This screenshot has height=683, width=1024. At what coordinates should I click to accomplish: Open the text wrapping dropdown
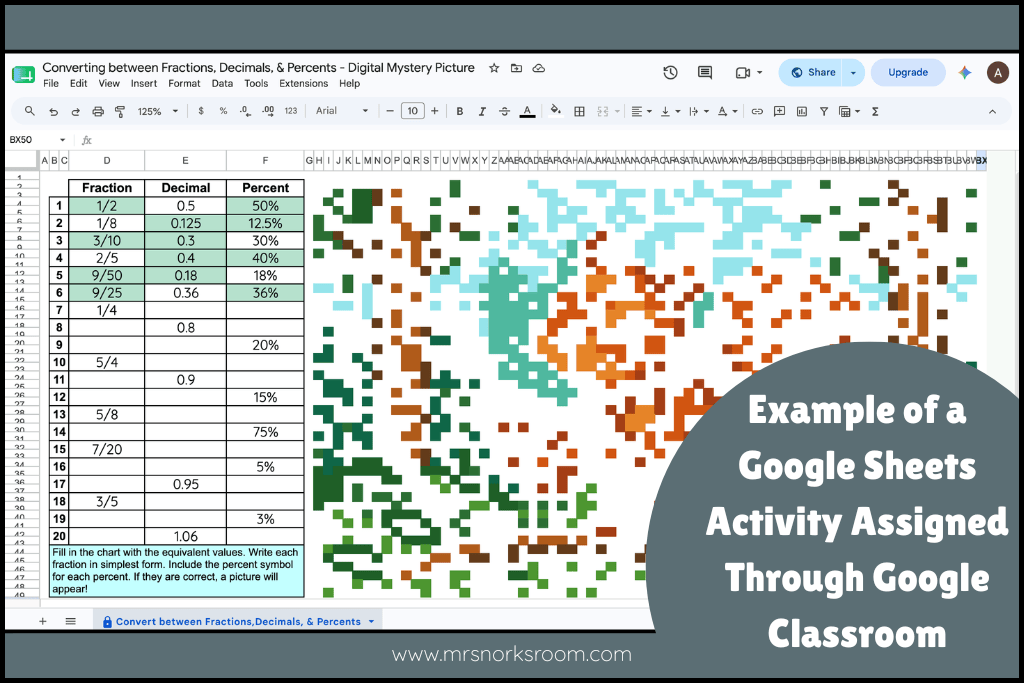pyautogui.click(x=699, y=112)
